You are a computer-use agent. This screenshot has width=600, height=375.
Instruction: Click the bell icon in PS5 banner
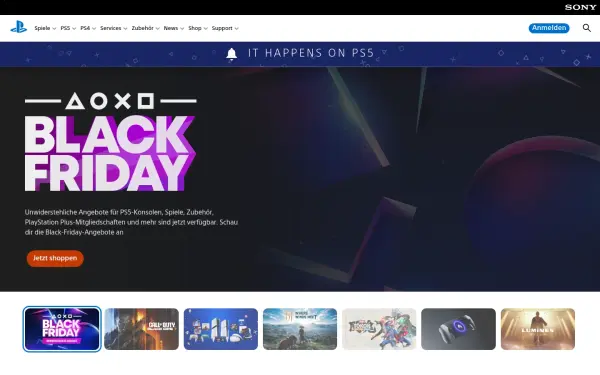pos(231,54)
